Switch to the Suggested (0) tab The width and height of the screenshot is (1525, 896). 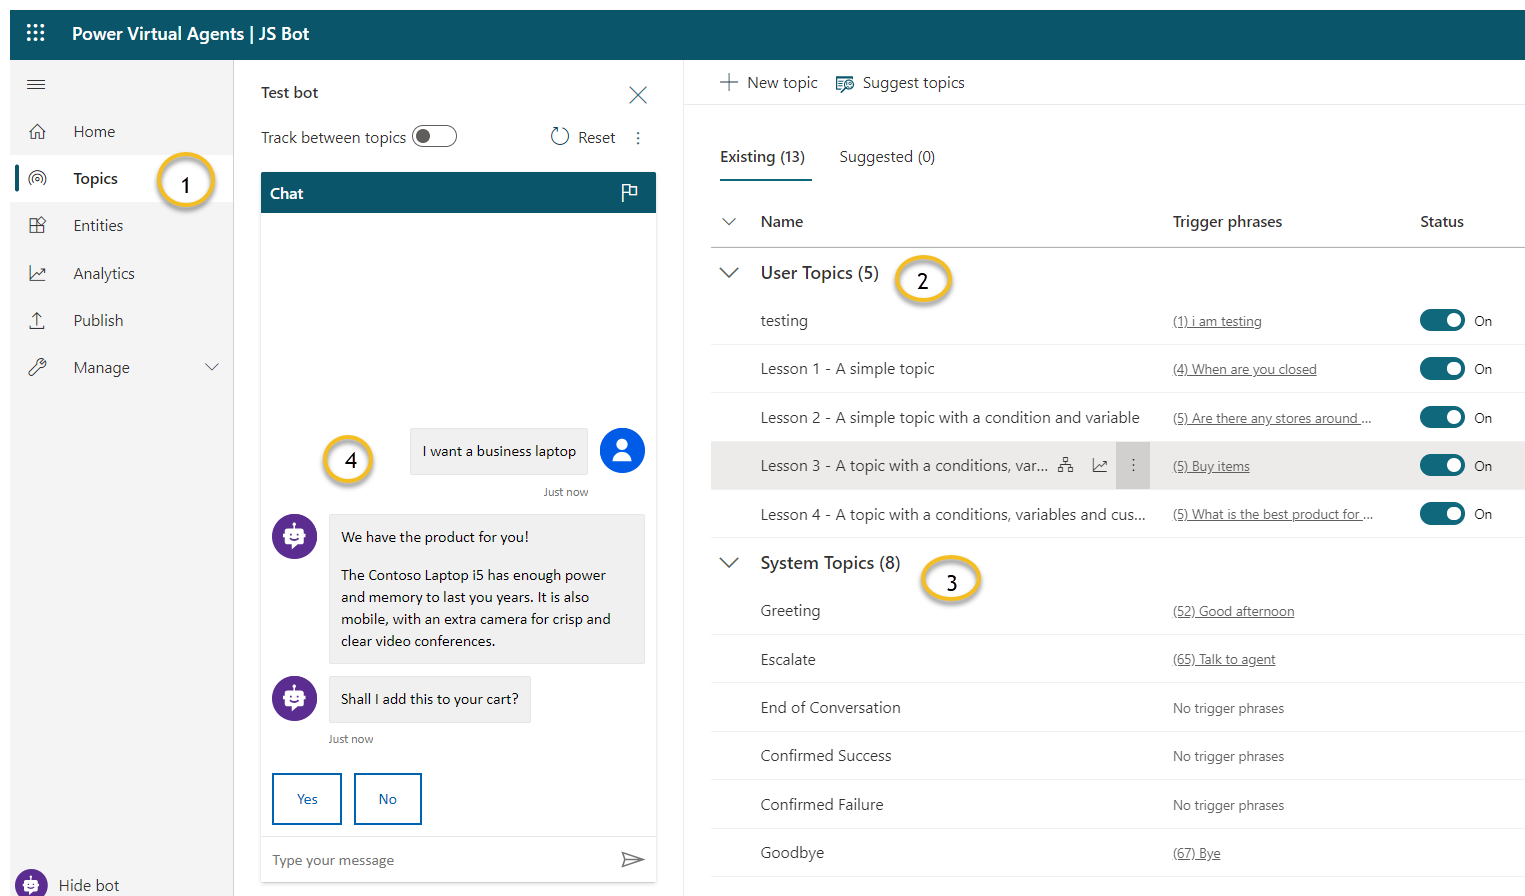(x=887, y=156)
